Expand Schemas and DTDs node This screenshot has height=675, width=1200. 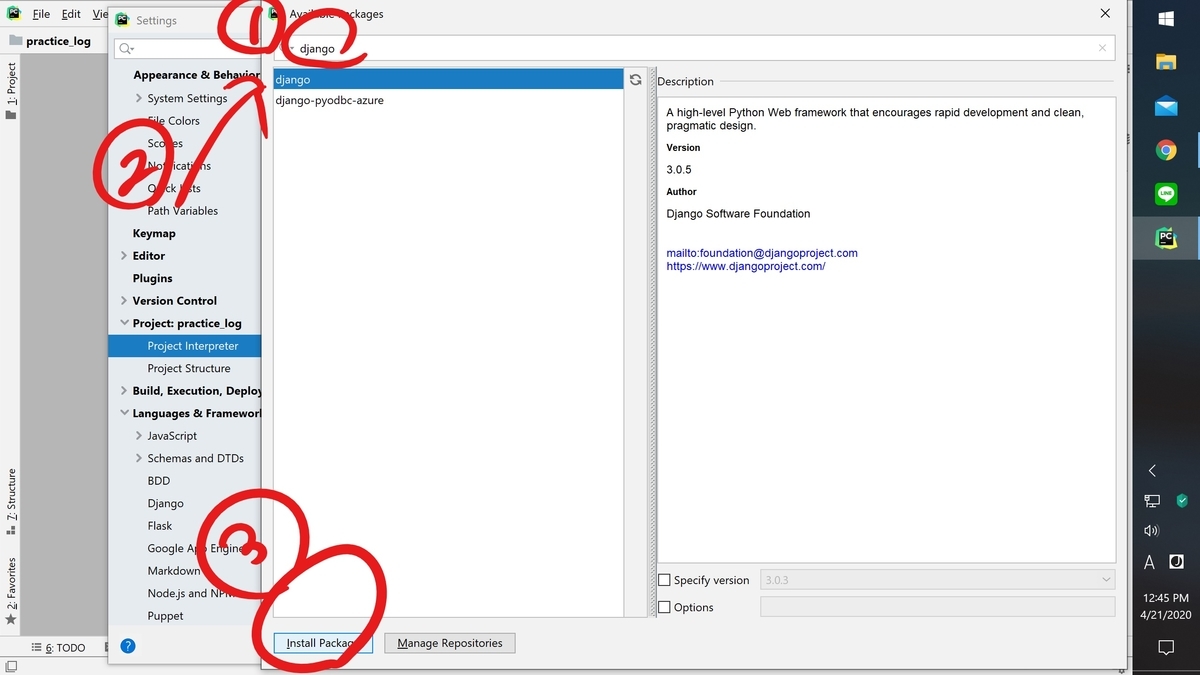[x=139, y=458]
